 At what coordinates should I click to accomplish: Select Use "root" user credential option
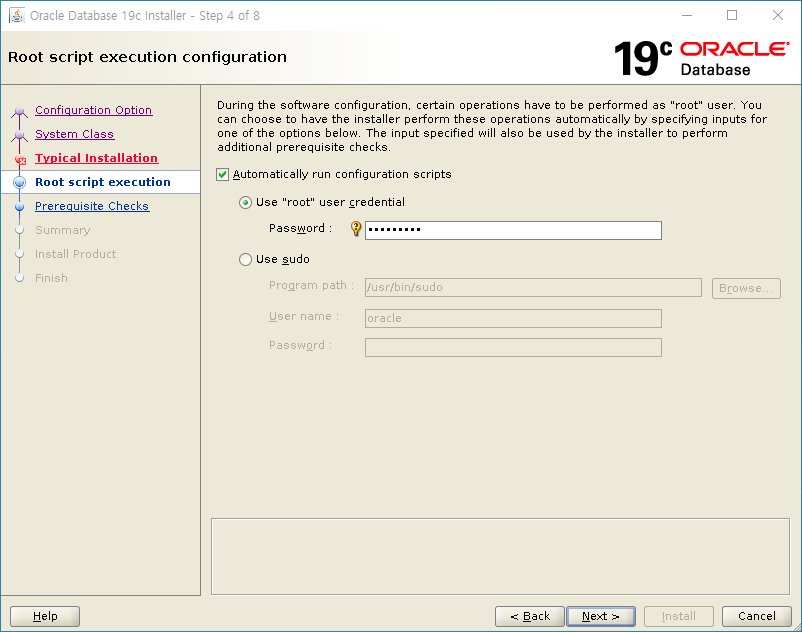(x=246, y=202)
